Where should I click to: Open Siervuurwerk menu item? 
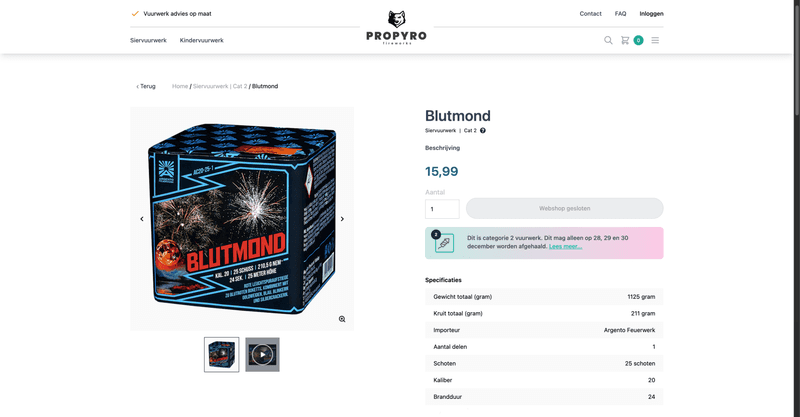pos(148,40)
